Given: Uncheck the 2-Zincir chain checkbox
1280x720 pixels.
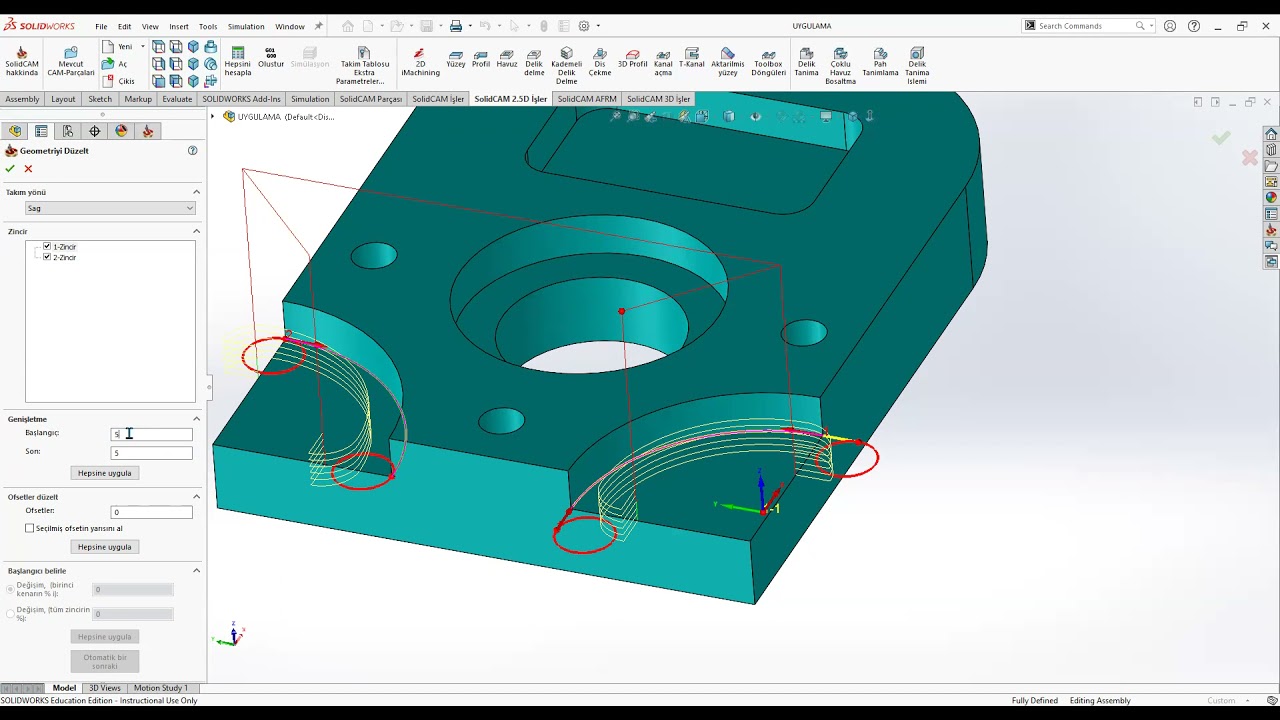Looking at the screenshot, I should pos(47,257).
